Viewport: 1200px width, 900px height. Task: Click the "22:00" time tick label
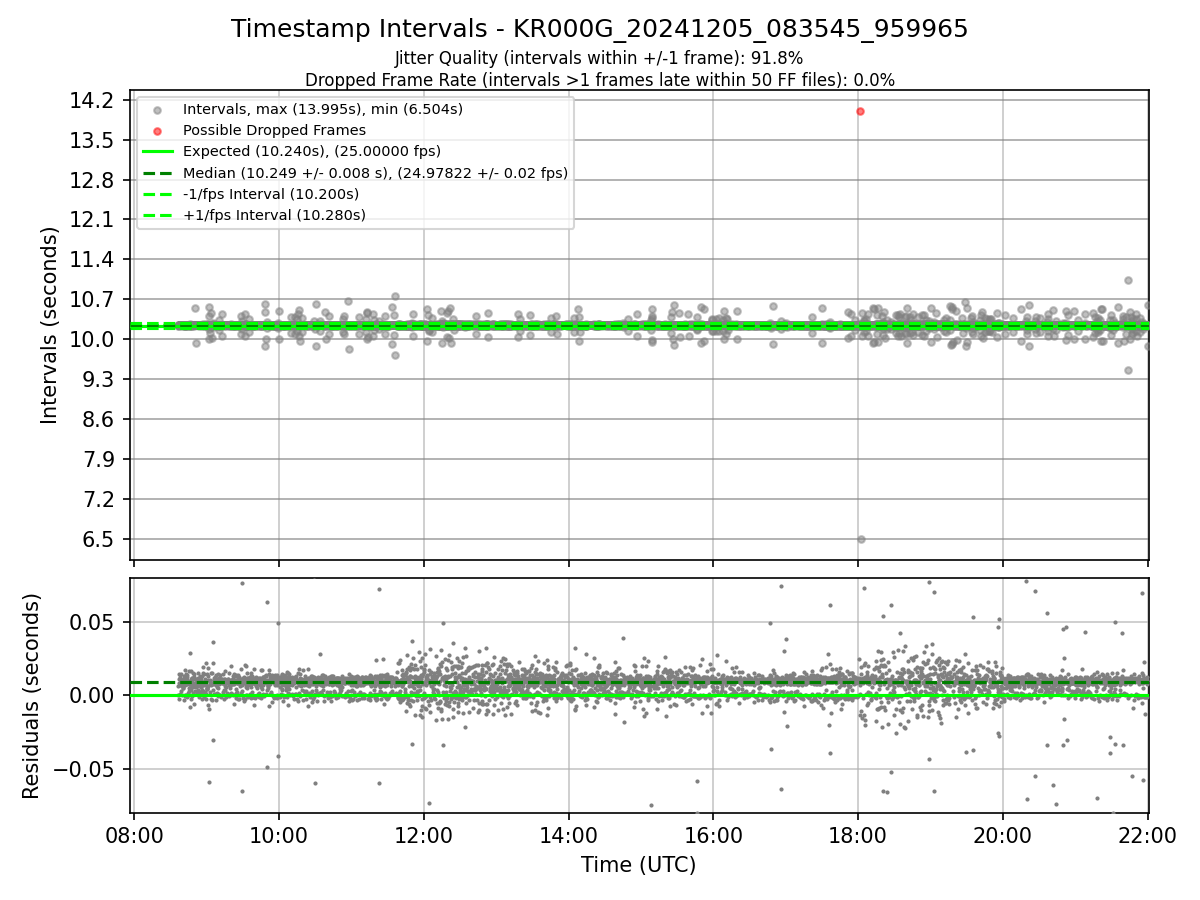(1147, 836)
